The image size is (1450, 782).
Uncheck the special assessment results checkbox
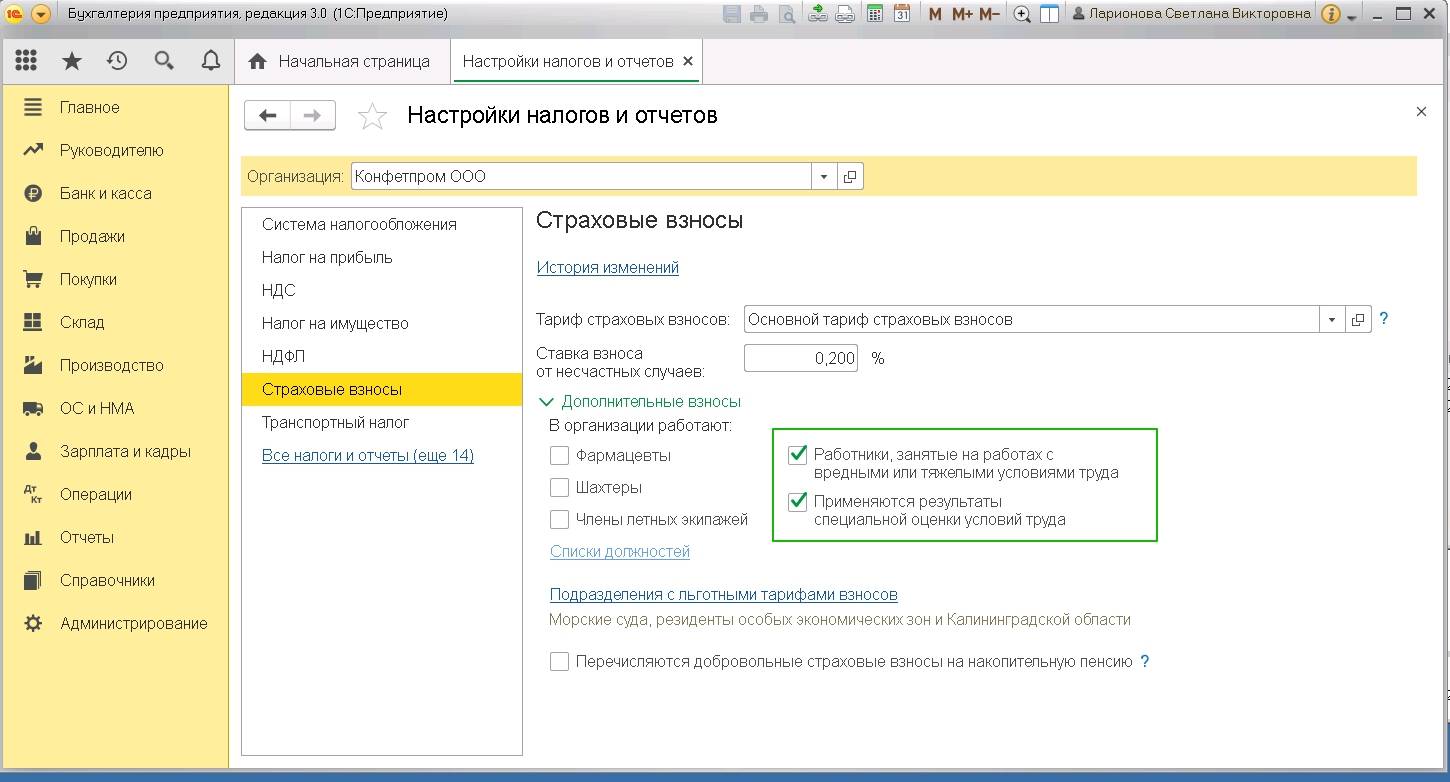coord(797,501)
